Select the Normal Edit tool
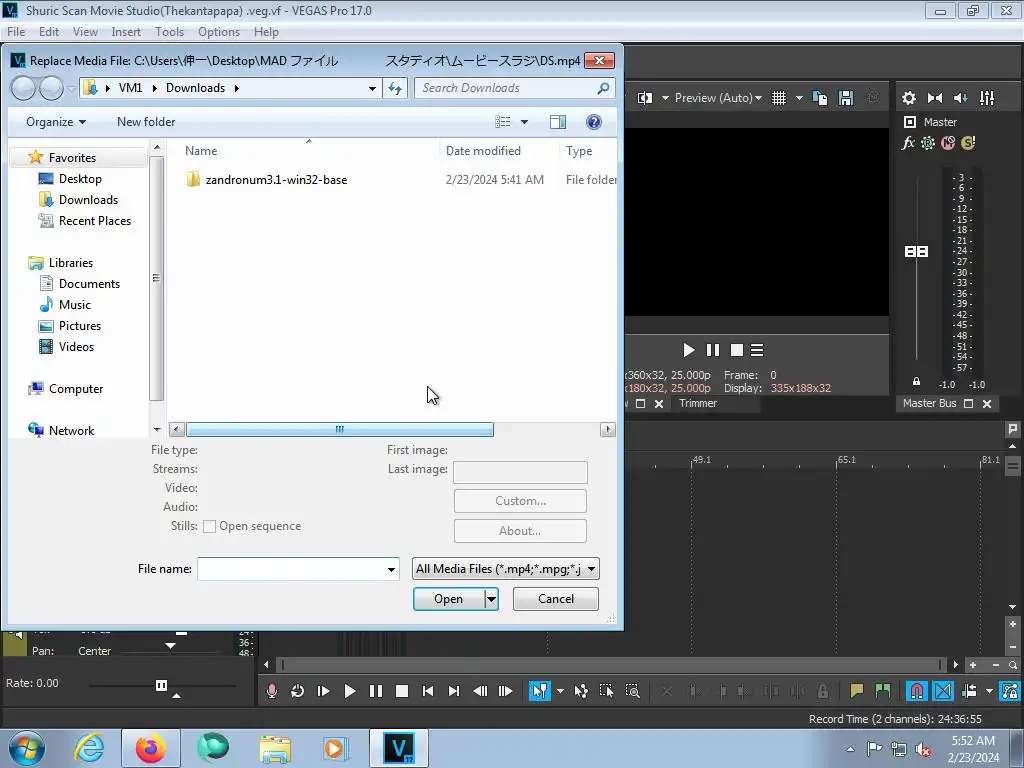The image size is (1024, 768). (539, 691)
